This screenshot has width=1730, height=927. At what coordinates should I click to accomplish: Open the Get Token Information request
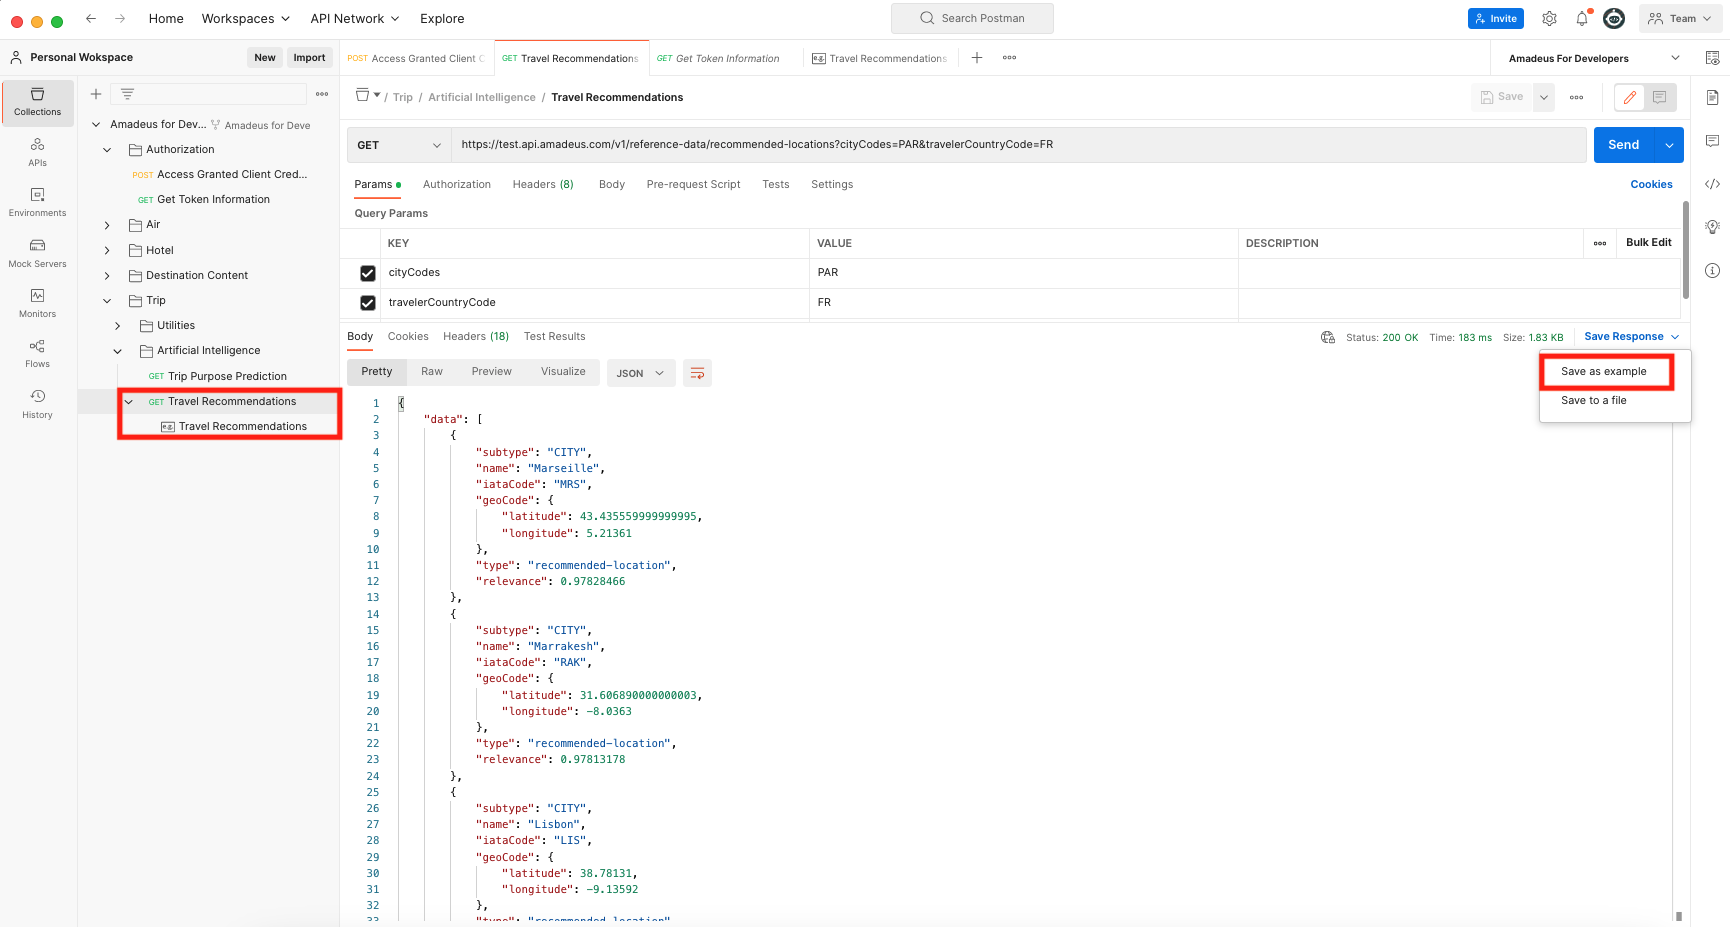(213, 200)
